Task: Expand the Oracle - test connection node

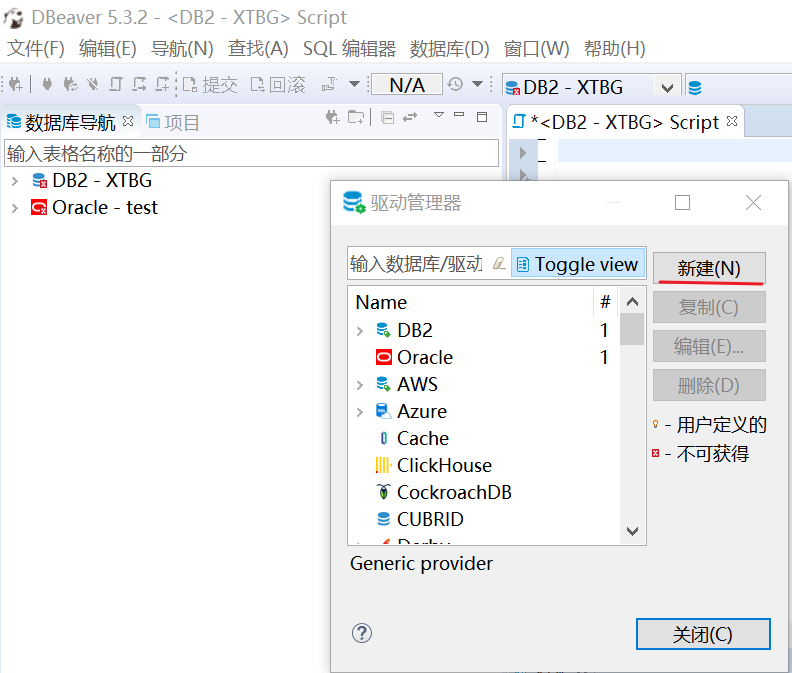Action: [x=15, y=208]
